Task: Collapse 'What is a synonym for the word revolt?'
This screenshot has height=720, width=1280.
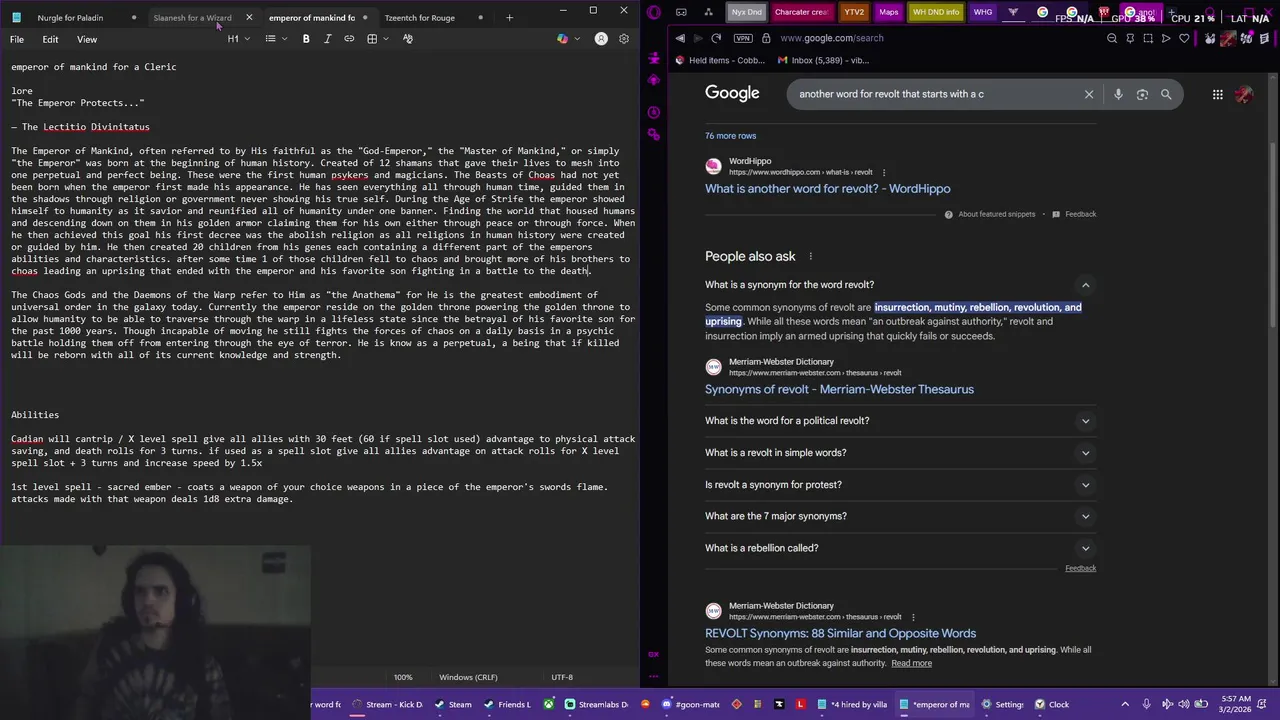Action: [x=1085, y=285]
